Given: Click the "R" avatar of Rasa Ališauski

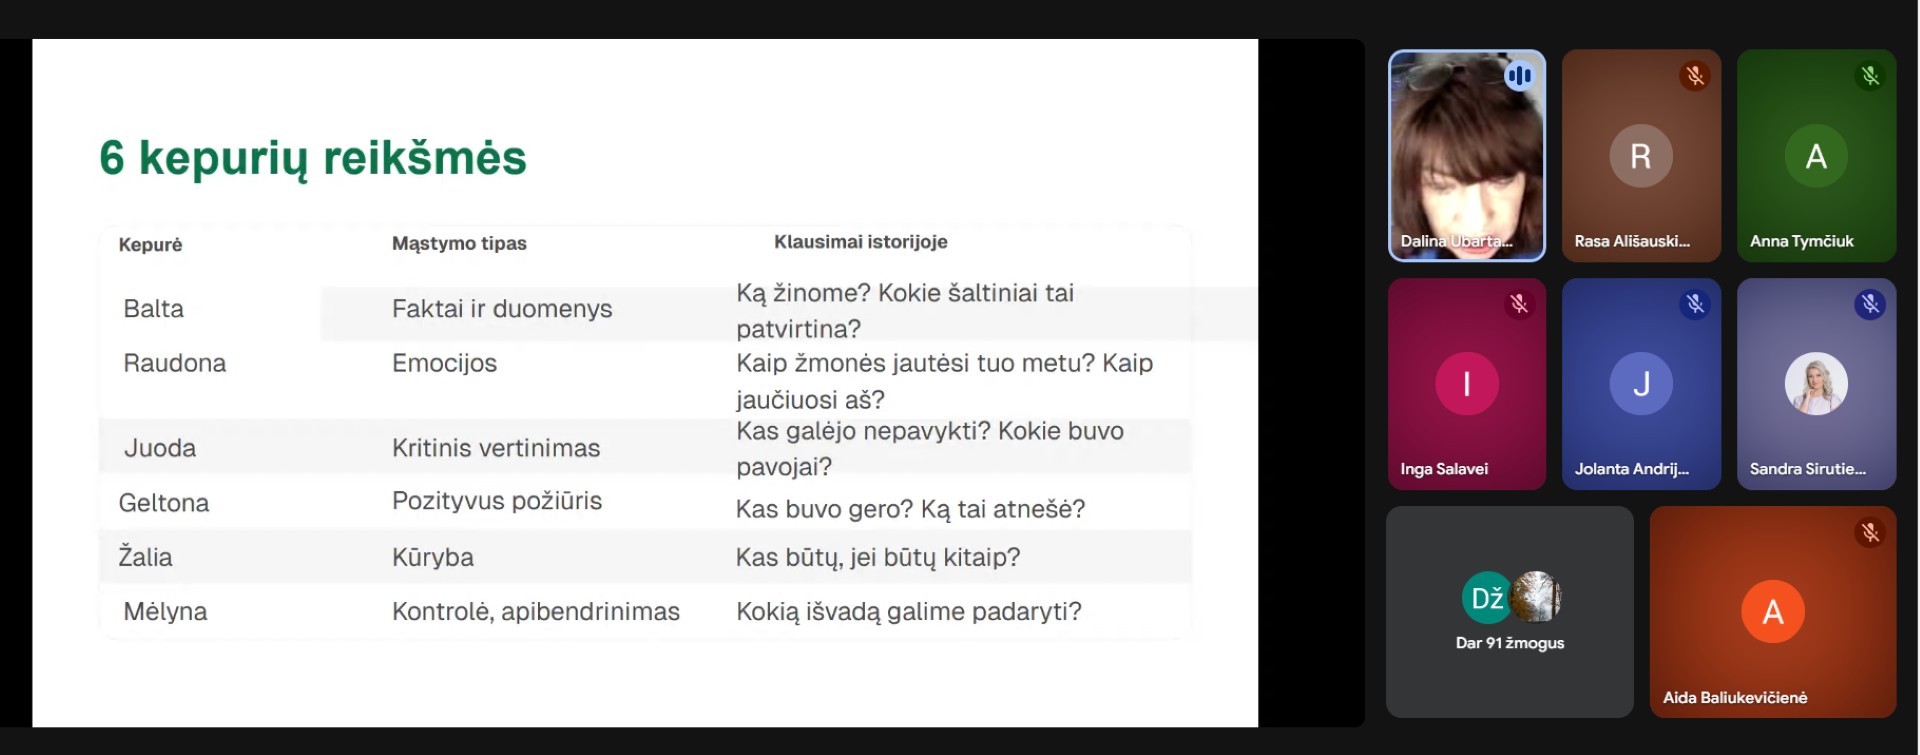Looking at the screenshot, I should coord(1641,156).
